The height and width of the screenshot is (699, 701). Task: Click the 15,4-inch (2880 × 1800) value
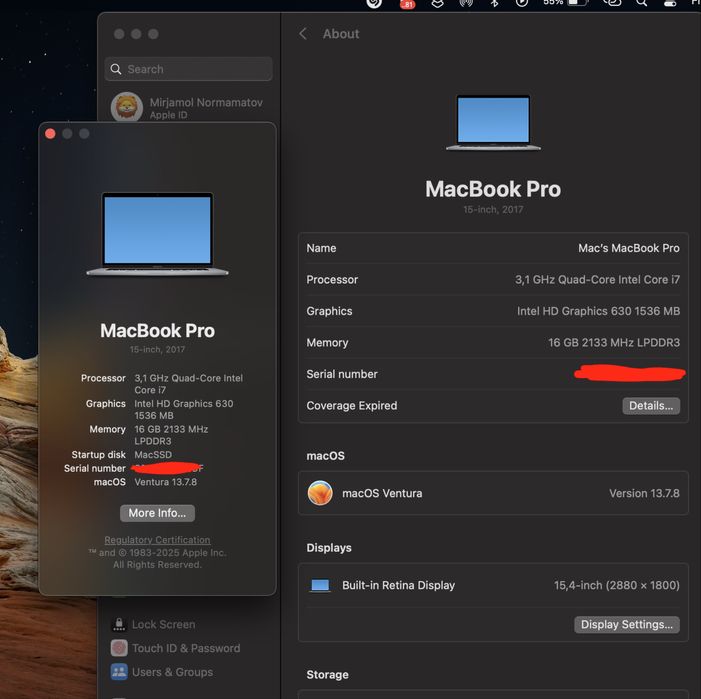[617, 585]
